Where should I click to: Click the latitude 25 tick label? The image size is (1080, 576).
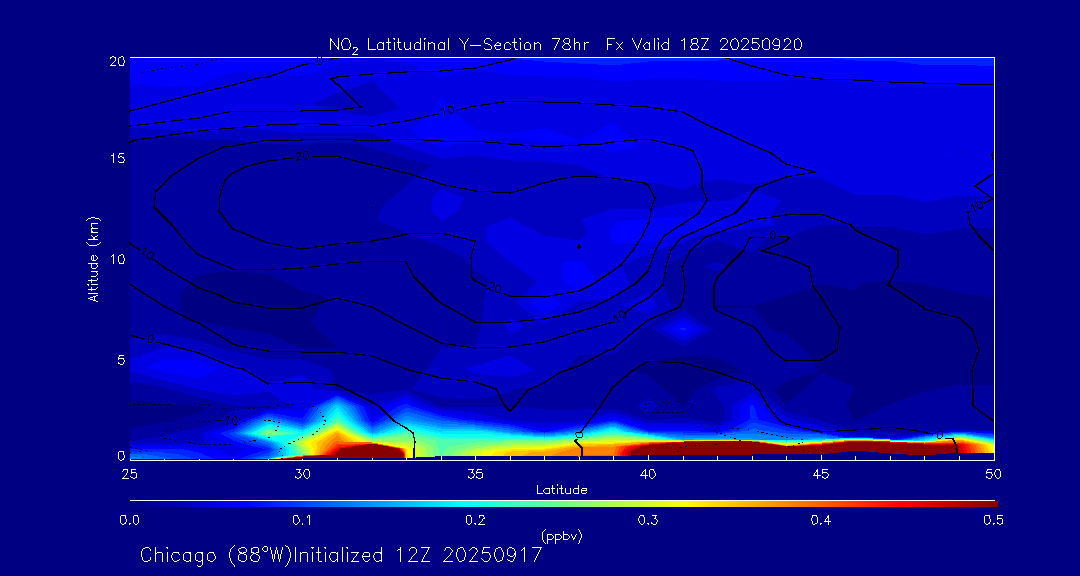[x=129, y=473]
